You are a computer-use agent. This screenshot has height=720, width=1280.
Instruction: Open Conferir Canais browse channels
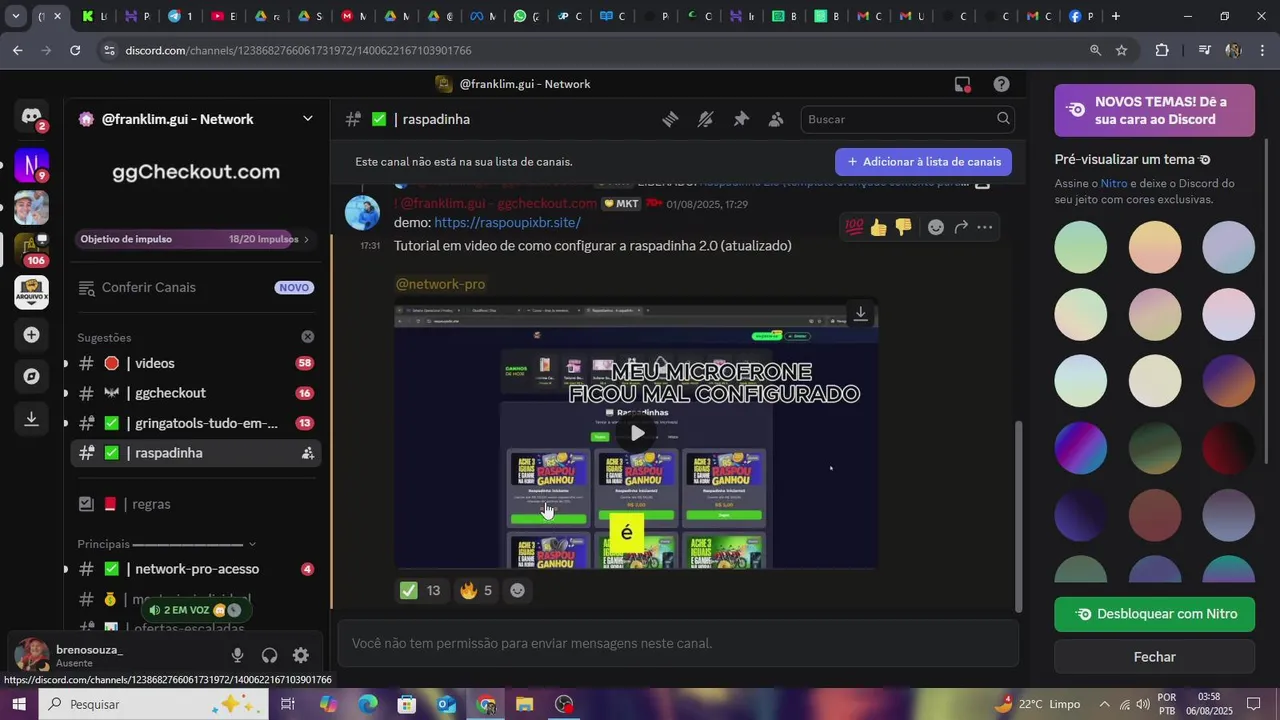point(196,287)
